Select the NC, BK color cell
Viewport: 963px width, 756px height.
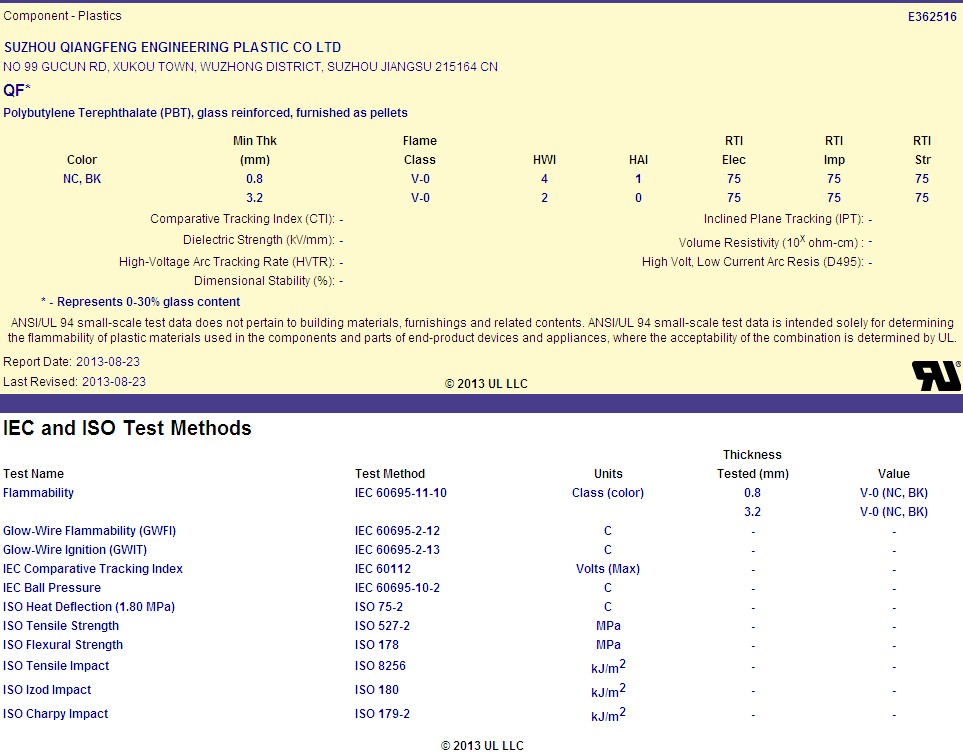[82, 179]
